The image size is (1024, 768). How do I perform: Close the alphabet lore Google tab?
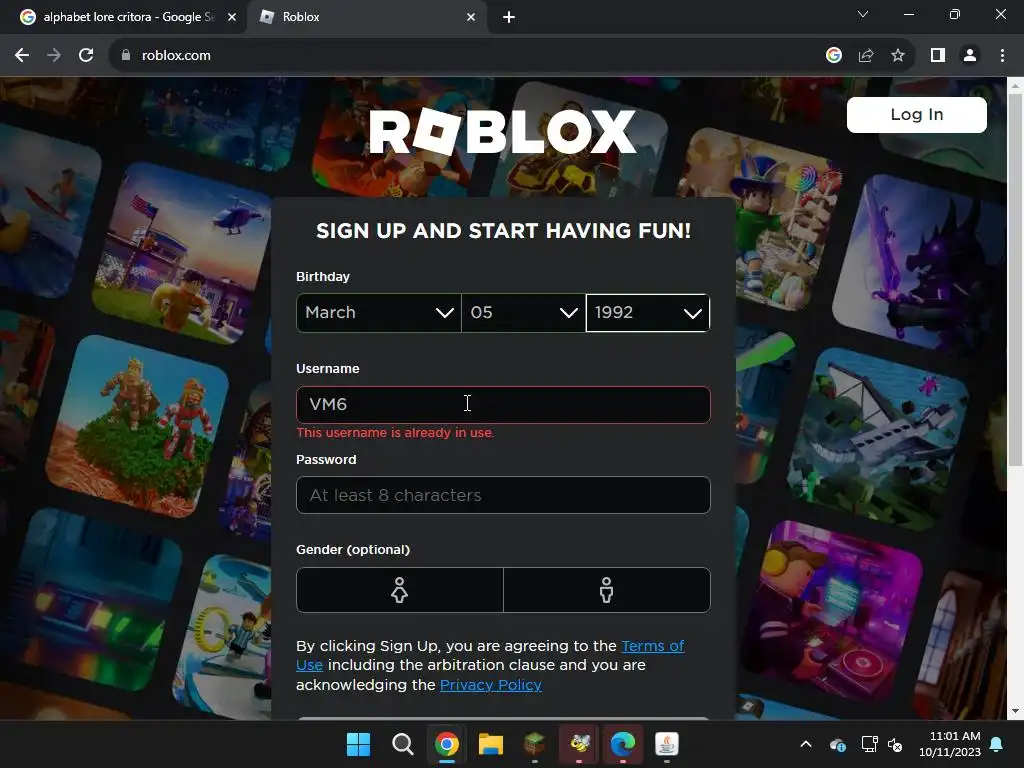tap(232, 18)
